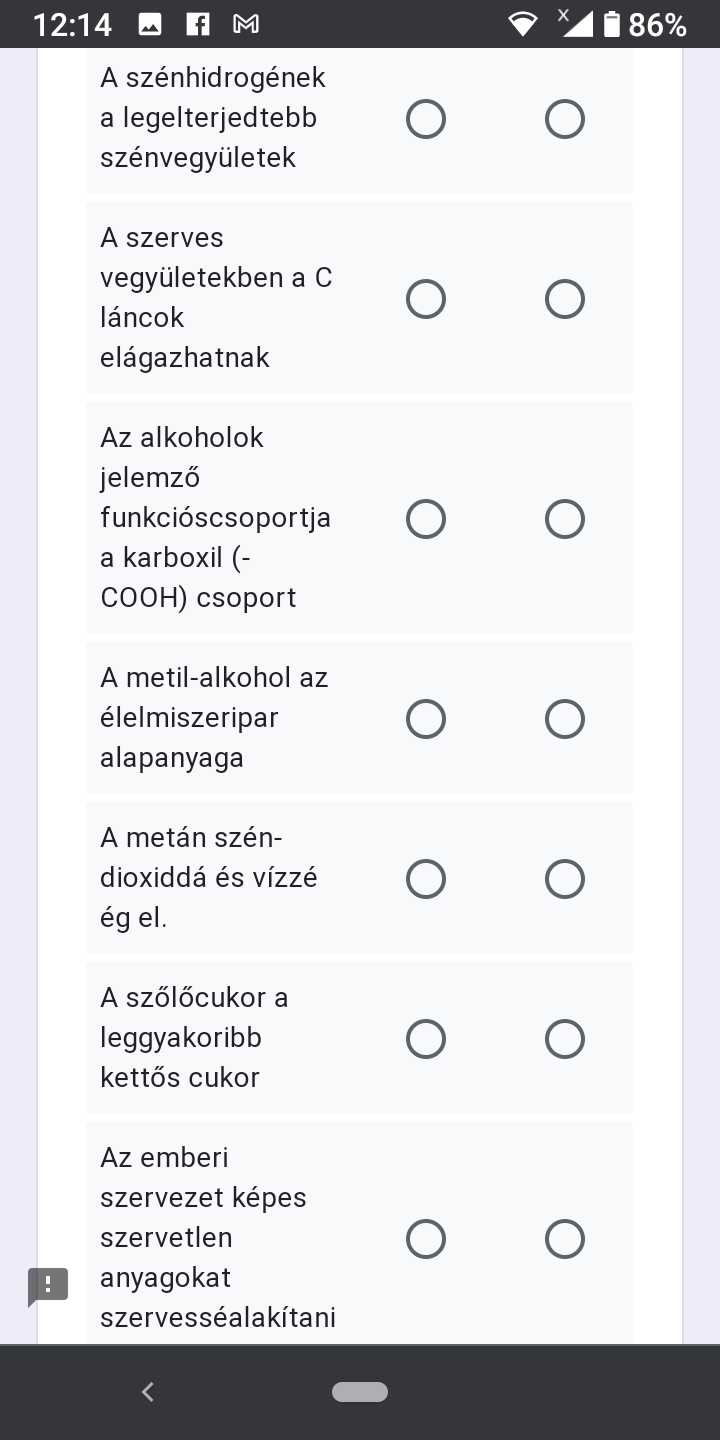Tap the Android back arrow

tap(148, 1391)
